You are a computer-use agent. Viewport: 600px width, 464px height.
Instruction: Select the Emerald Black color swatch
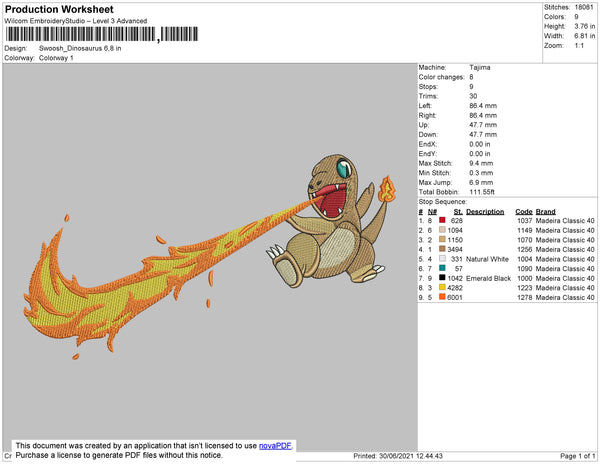pos(442,277)
